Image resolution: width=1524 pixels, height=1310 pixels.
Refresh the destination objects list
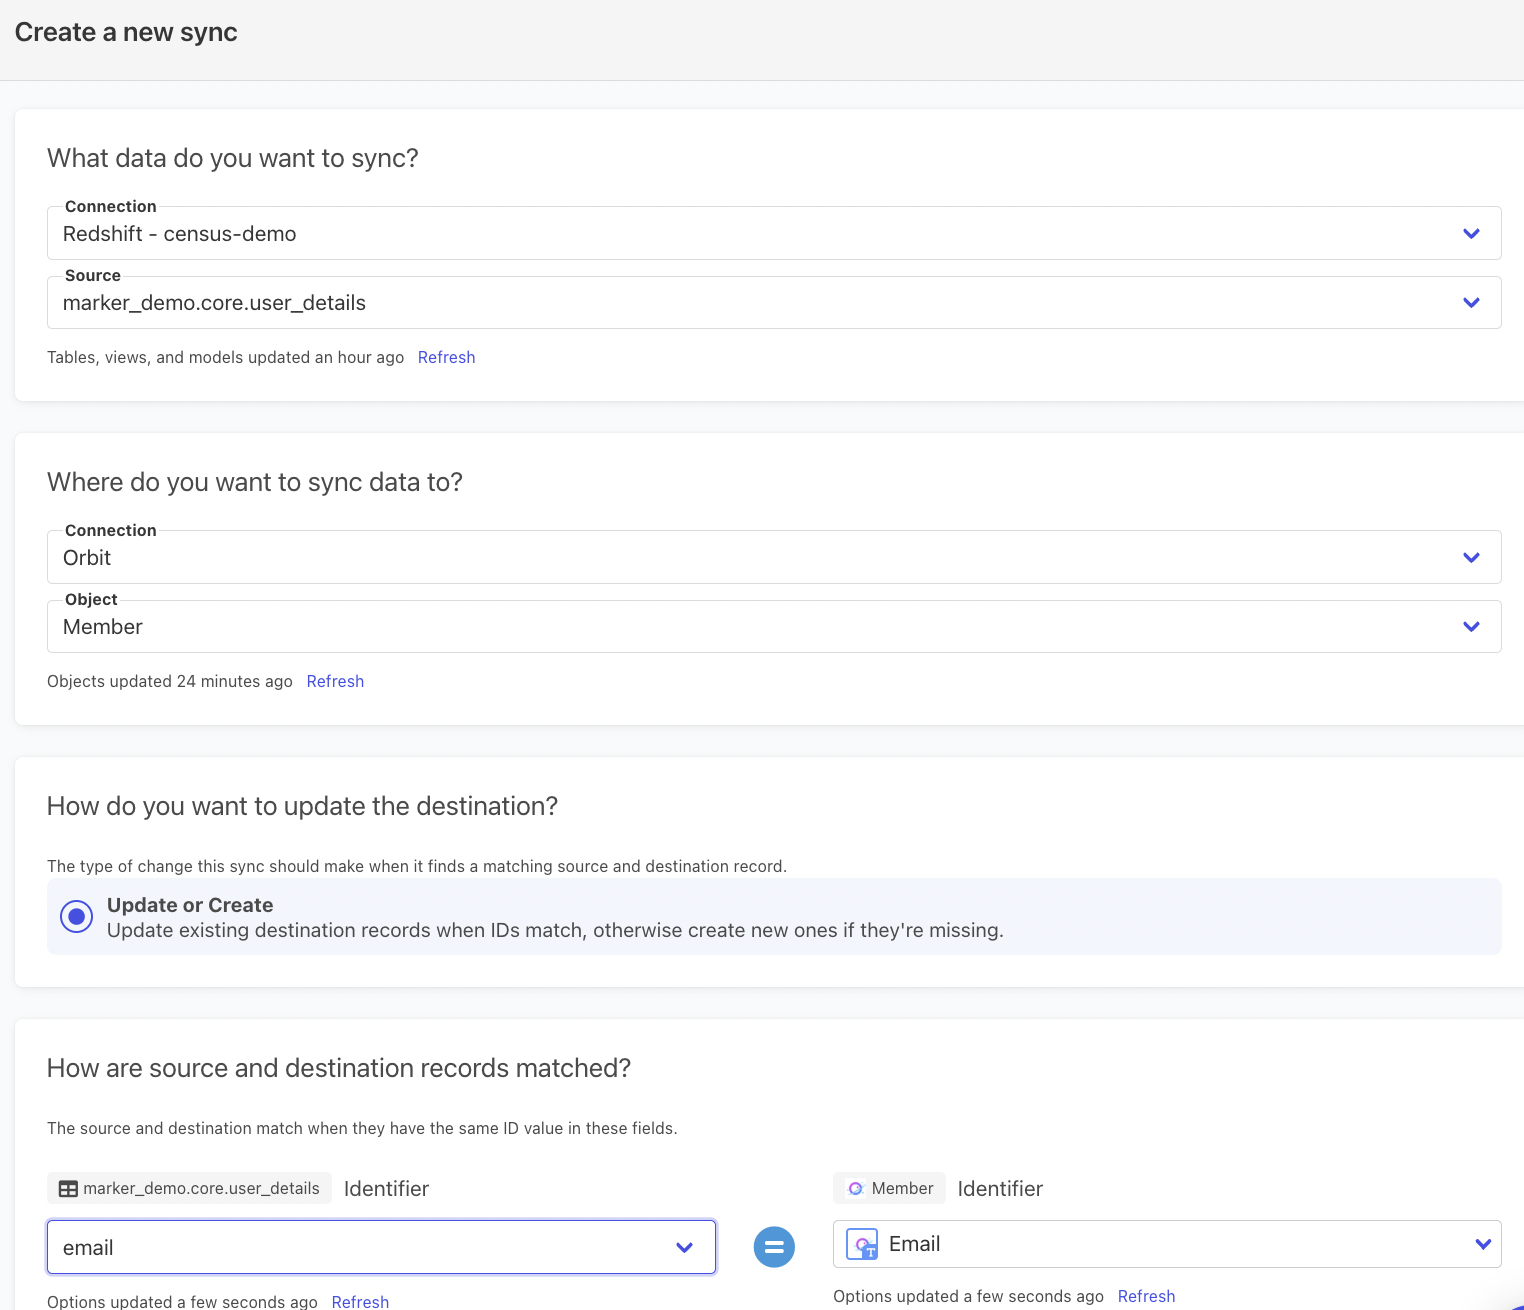tap(335, 682)
